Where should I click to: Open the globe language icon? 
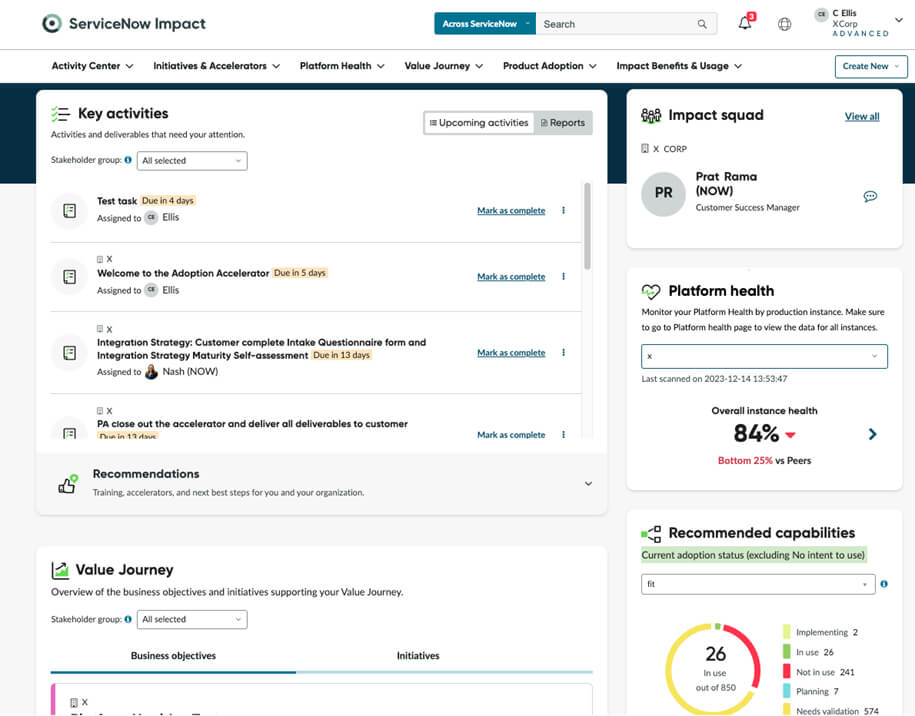[784, 23]
